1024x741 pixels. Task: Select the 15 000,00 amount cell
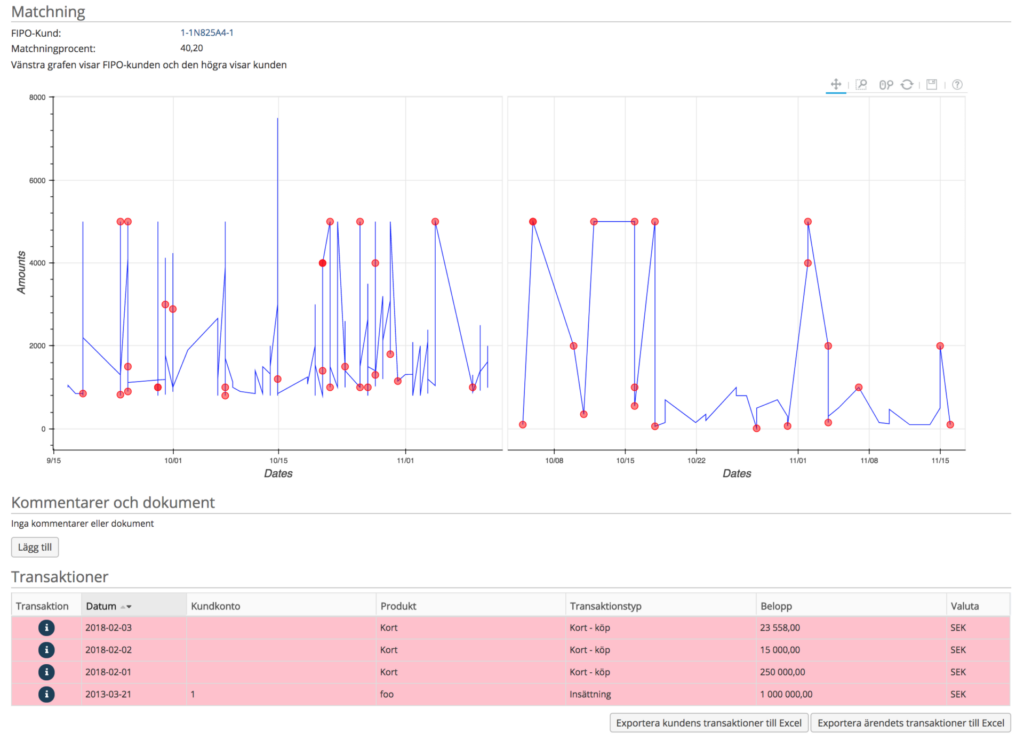coord(851,650)
